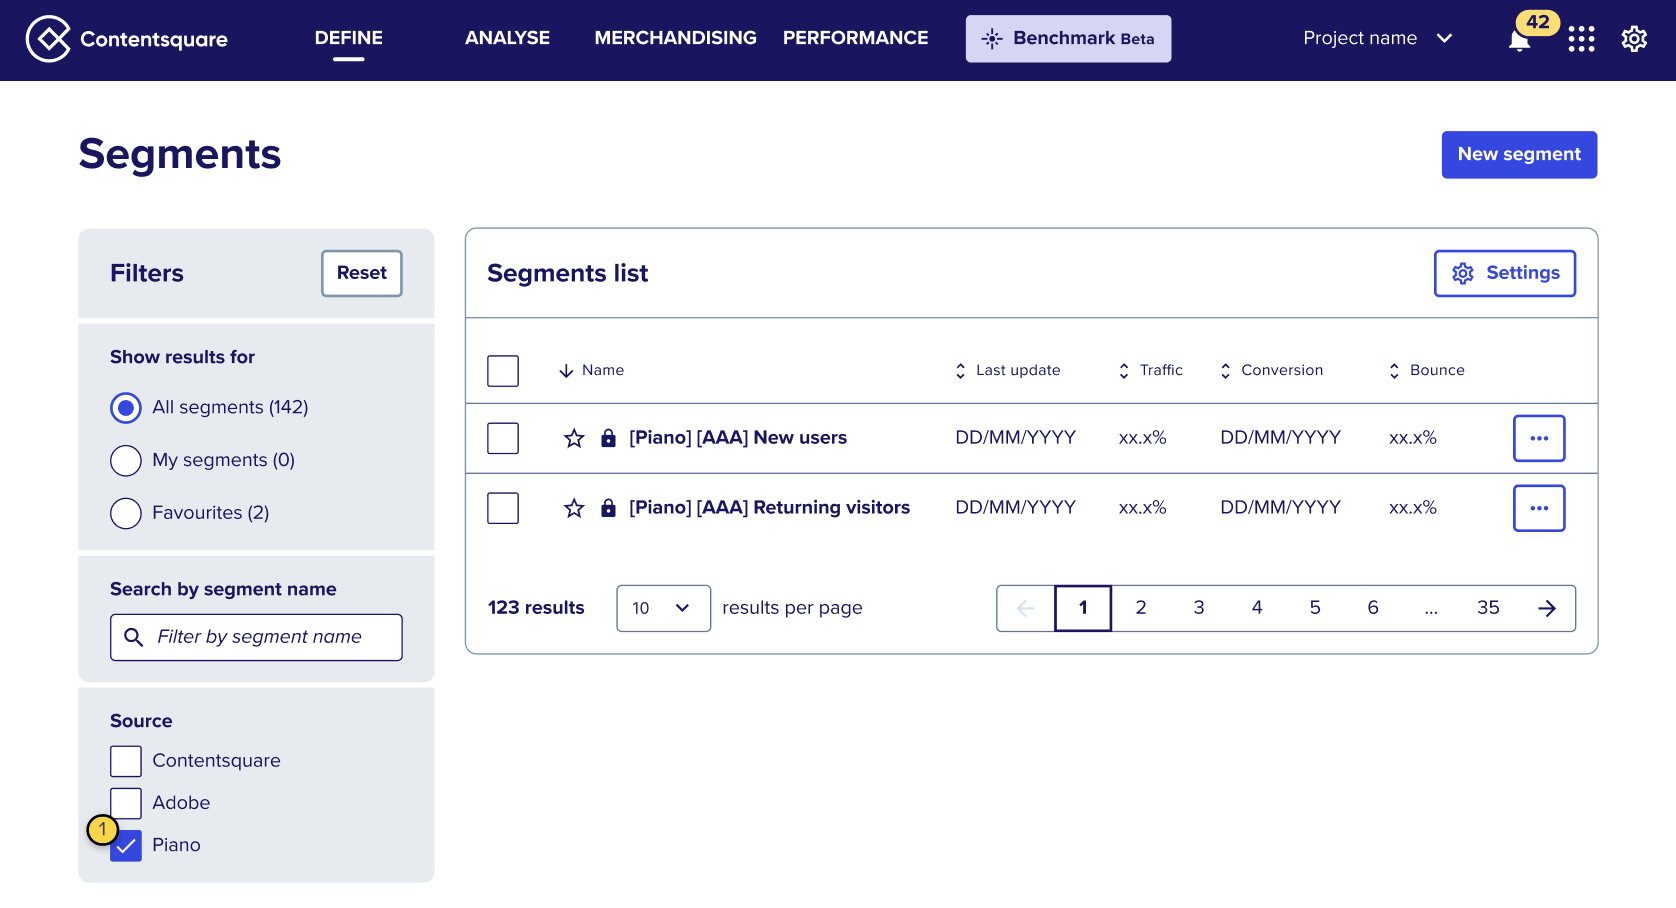Viewport: 1676px width, 908px height.
Task: Open [Piano] [AAA] New users segment
Action: click(738, 438)
